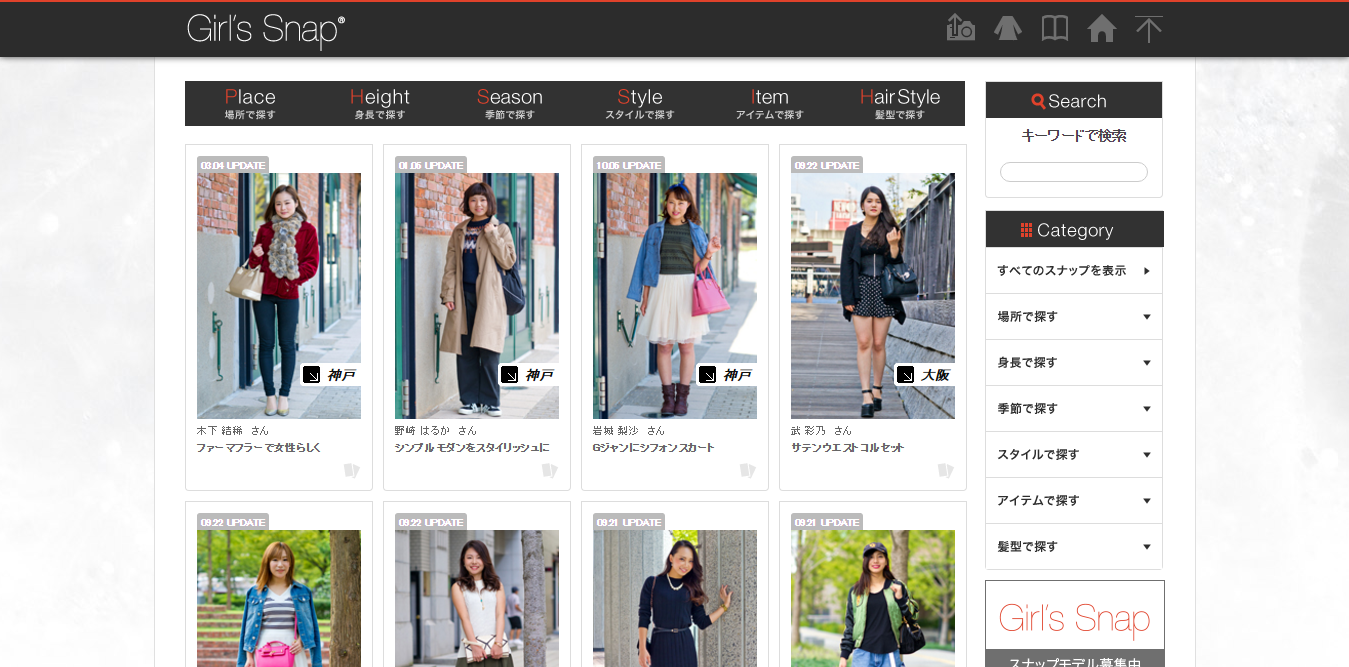Click the pages icon on ファーマフラーで女性らしく card
1349x667 pixels.
(351, 470)
